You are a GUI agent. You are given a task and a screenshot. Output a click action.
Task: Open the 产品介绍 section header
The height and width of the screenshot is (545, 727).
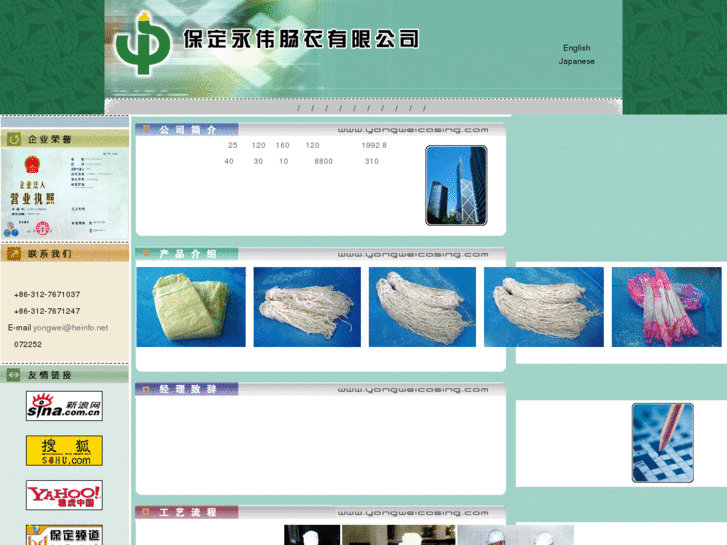[187, 254]
